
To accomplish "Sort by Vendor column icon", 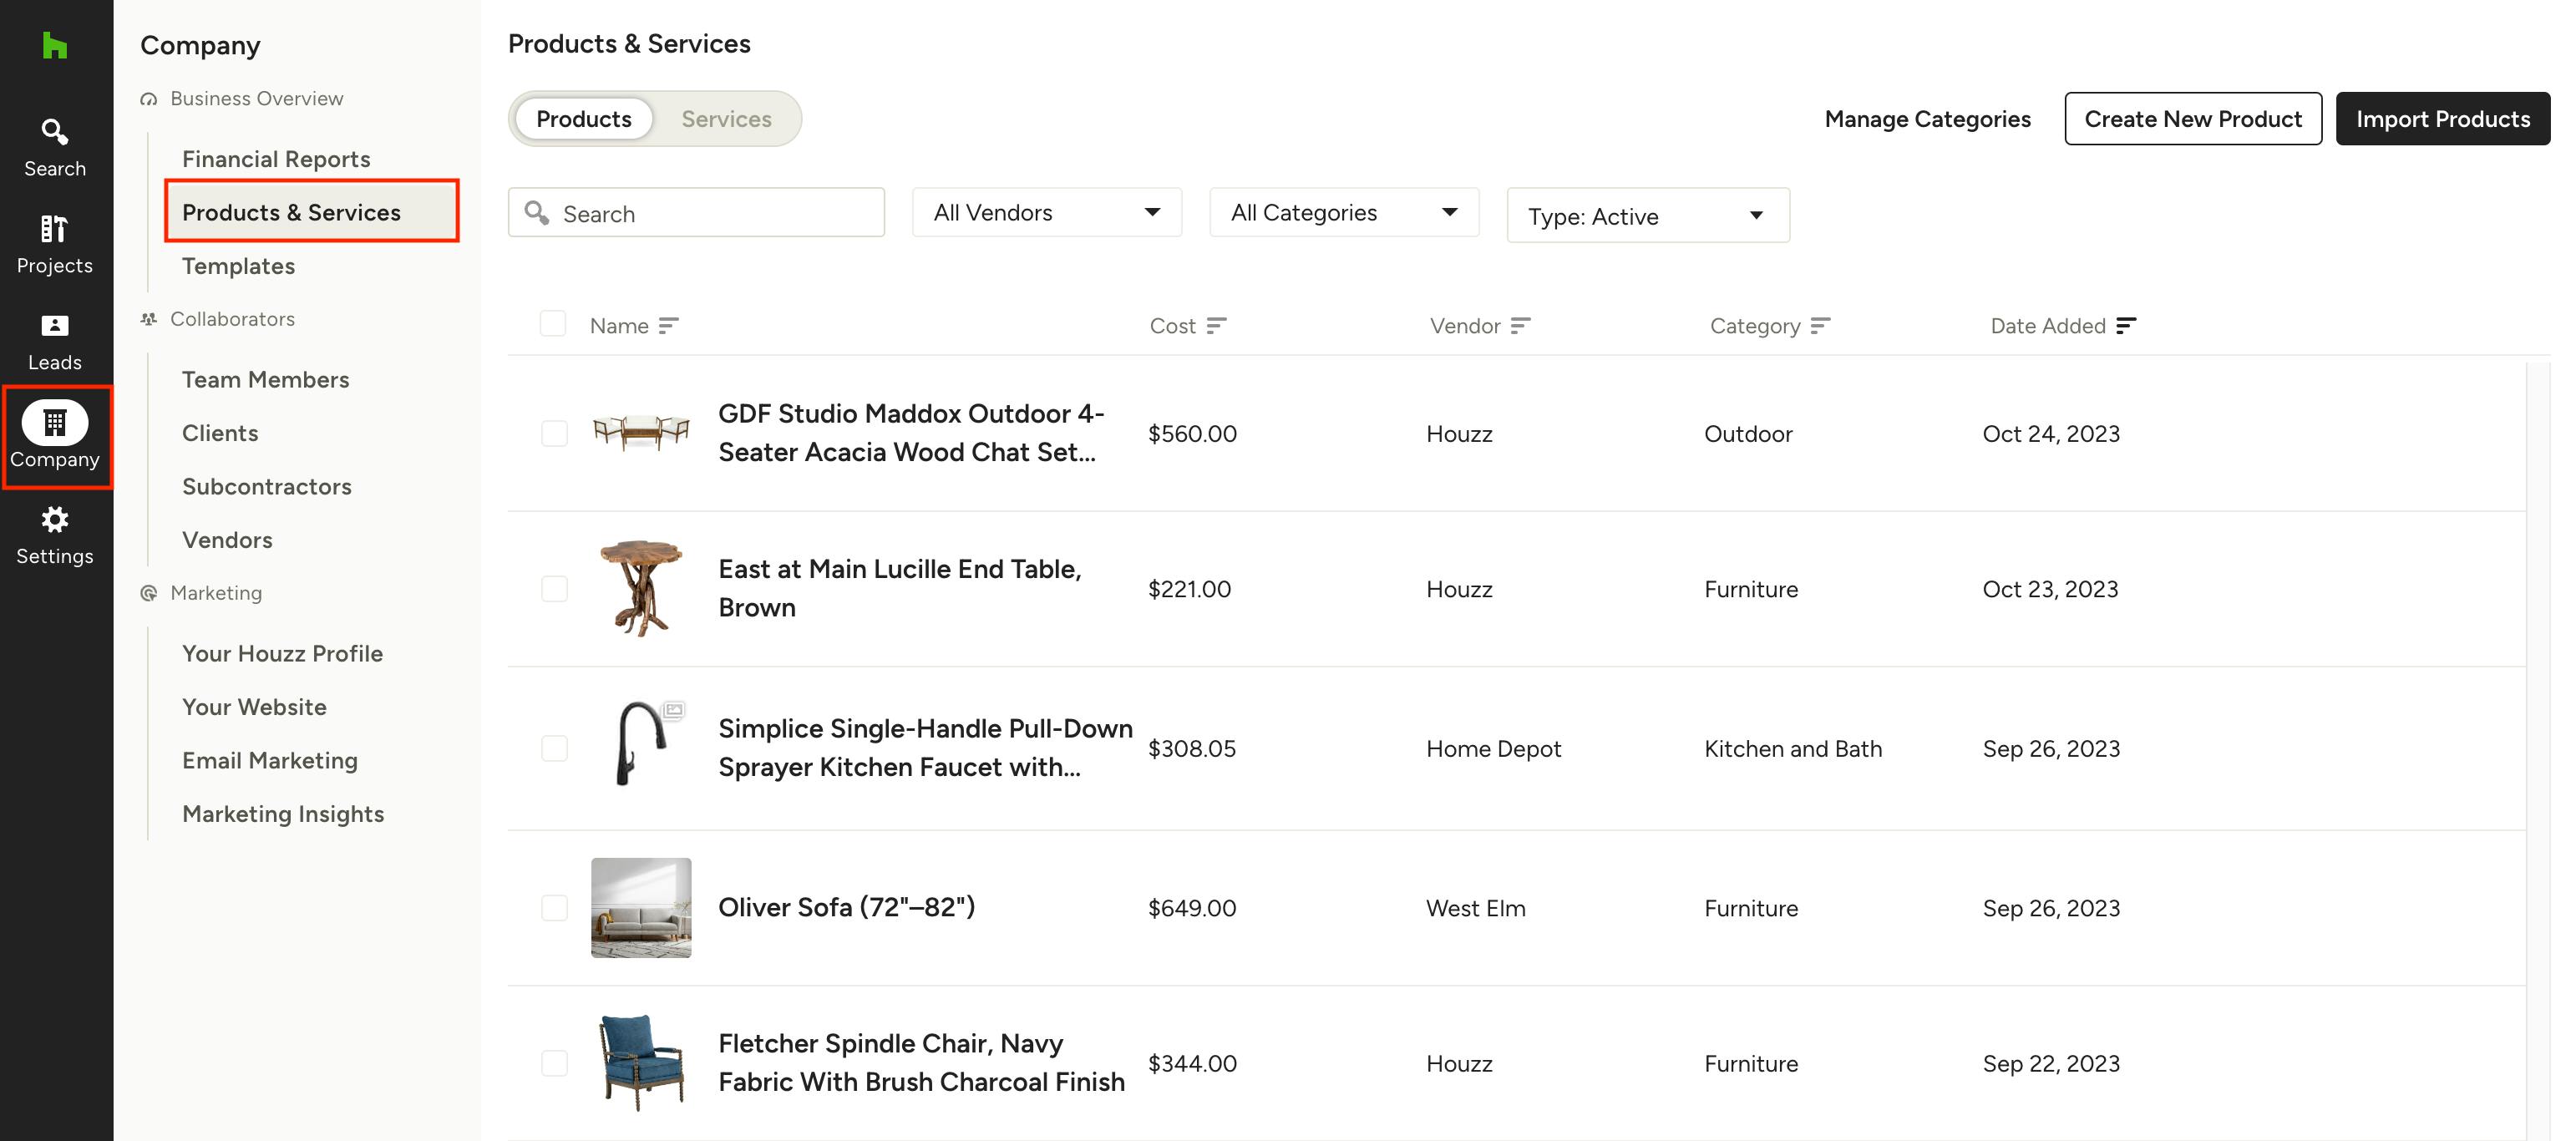I will click(x=1520, y=326).
